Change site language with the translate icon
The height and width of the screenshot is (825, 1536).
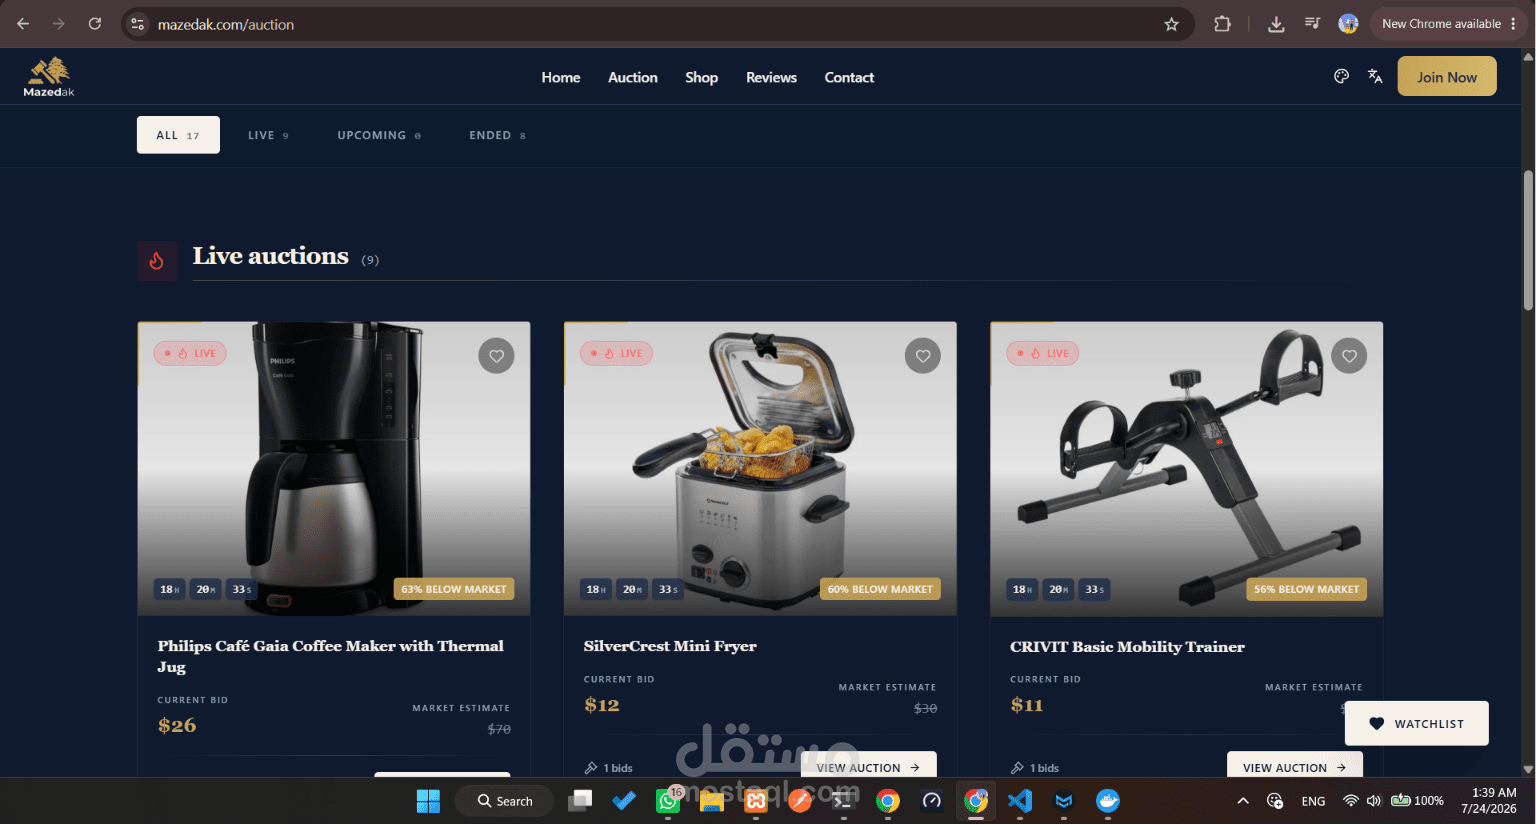(1375, 76)
